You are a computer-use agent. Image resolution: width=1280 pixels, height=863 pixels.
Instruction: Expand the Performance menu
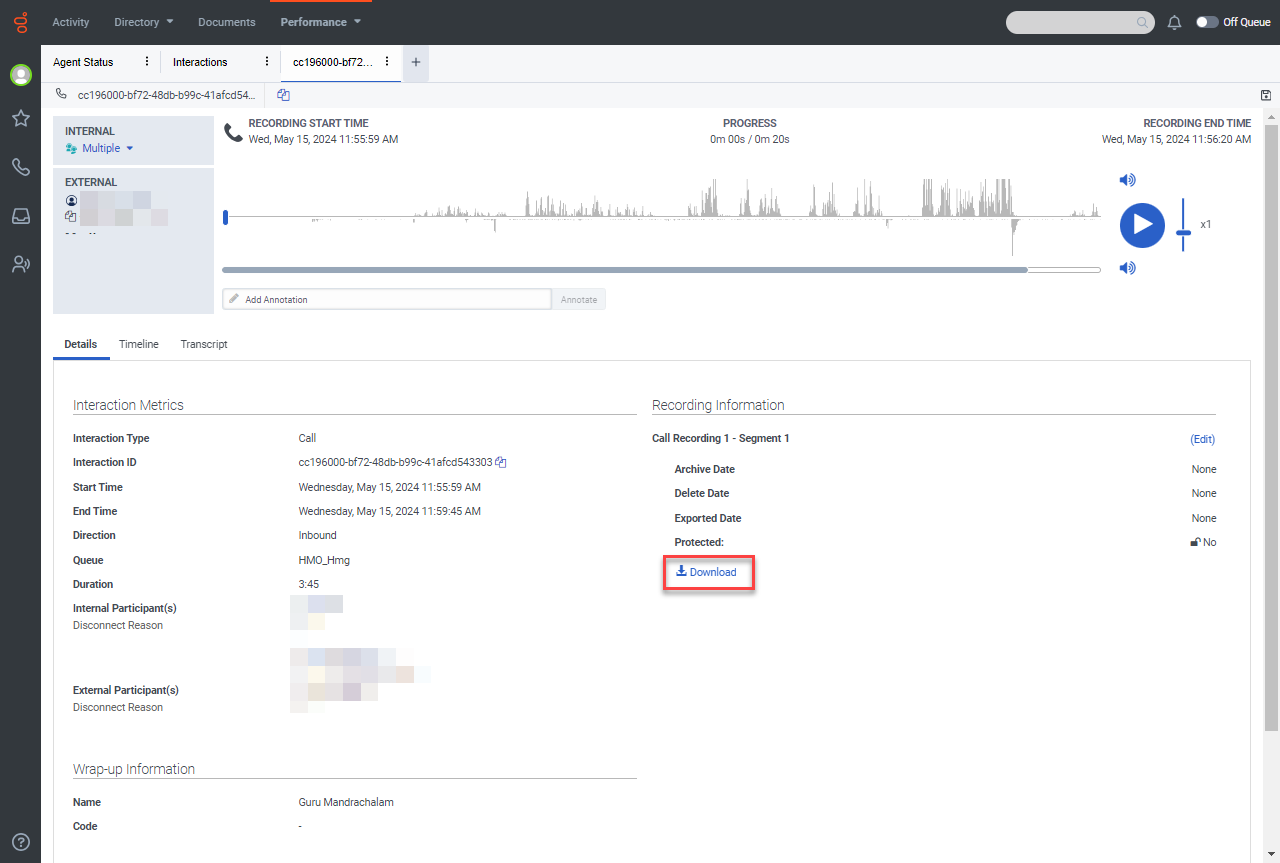pyautogui.click(x=320, y=22)
